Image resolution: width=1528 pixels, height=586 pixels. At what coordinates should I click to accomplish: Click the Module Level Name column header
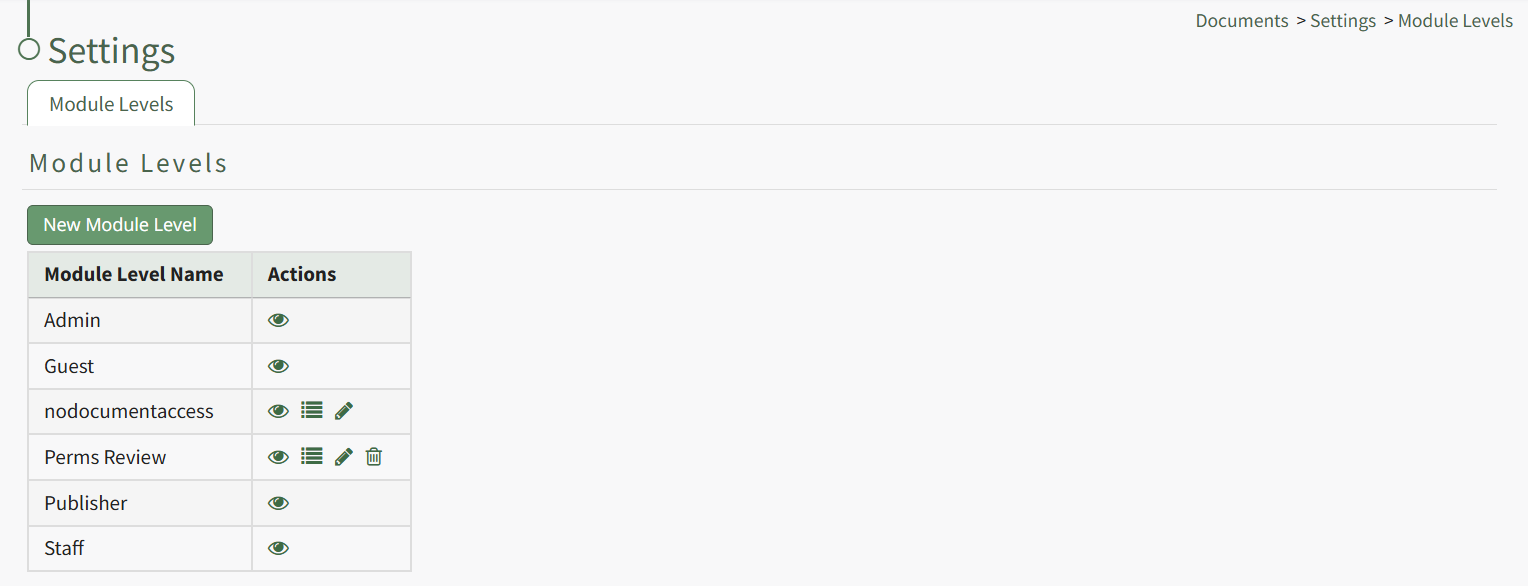(134, 274)
